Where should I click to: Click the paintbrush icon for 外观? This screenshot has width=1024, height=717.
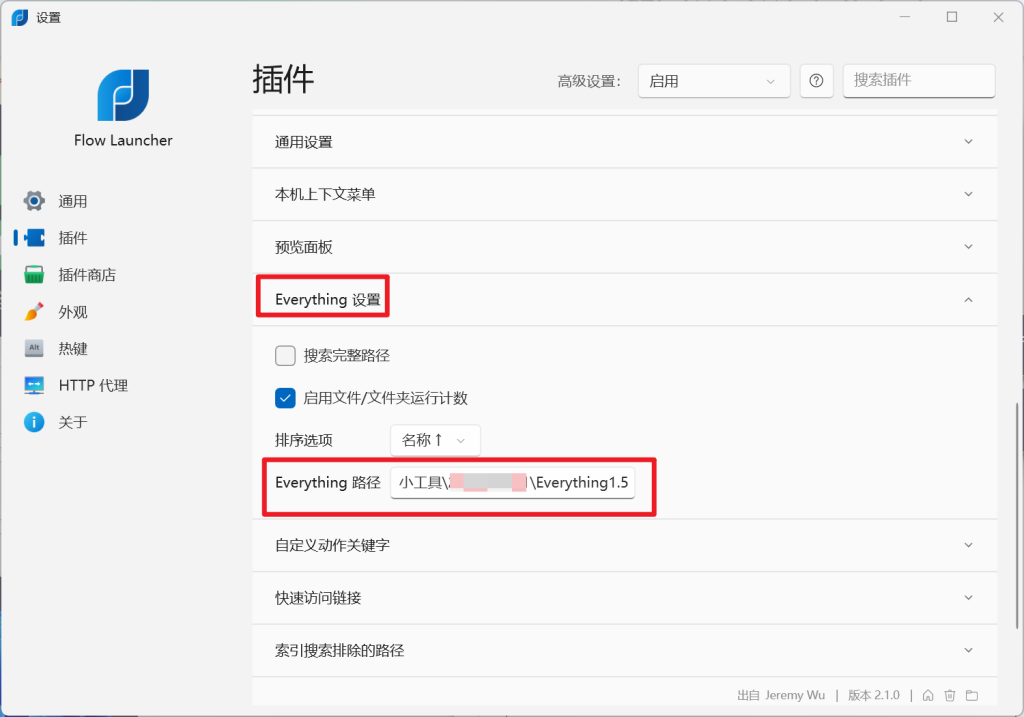click(x=34, y=311)
